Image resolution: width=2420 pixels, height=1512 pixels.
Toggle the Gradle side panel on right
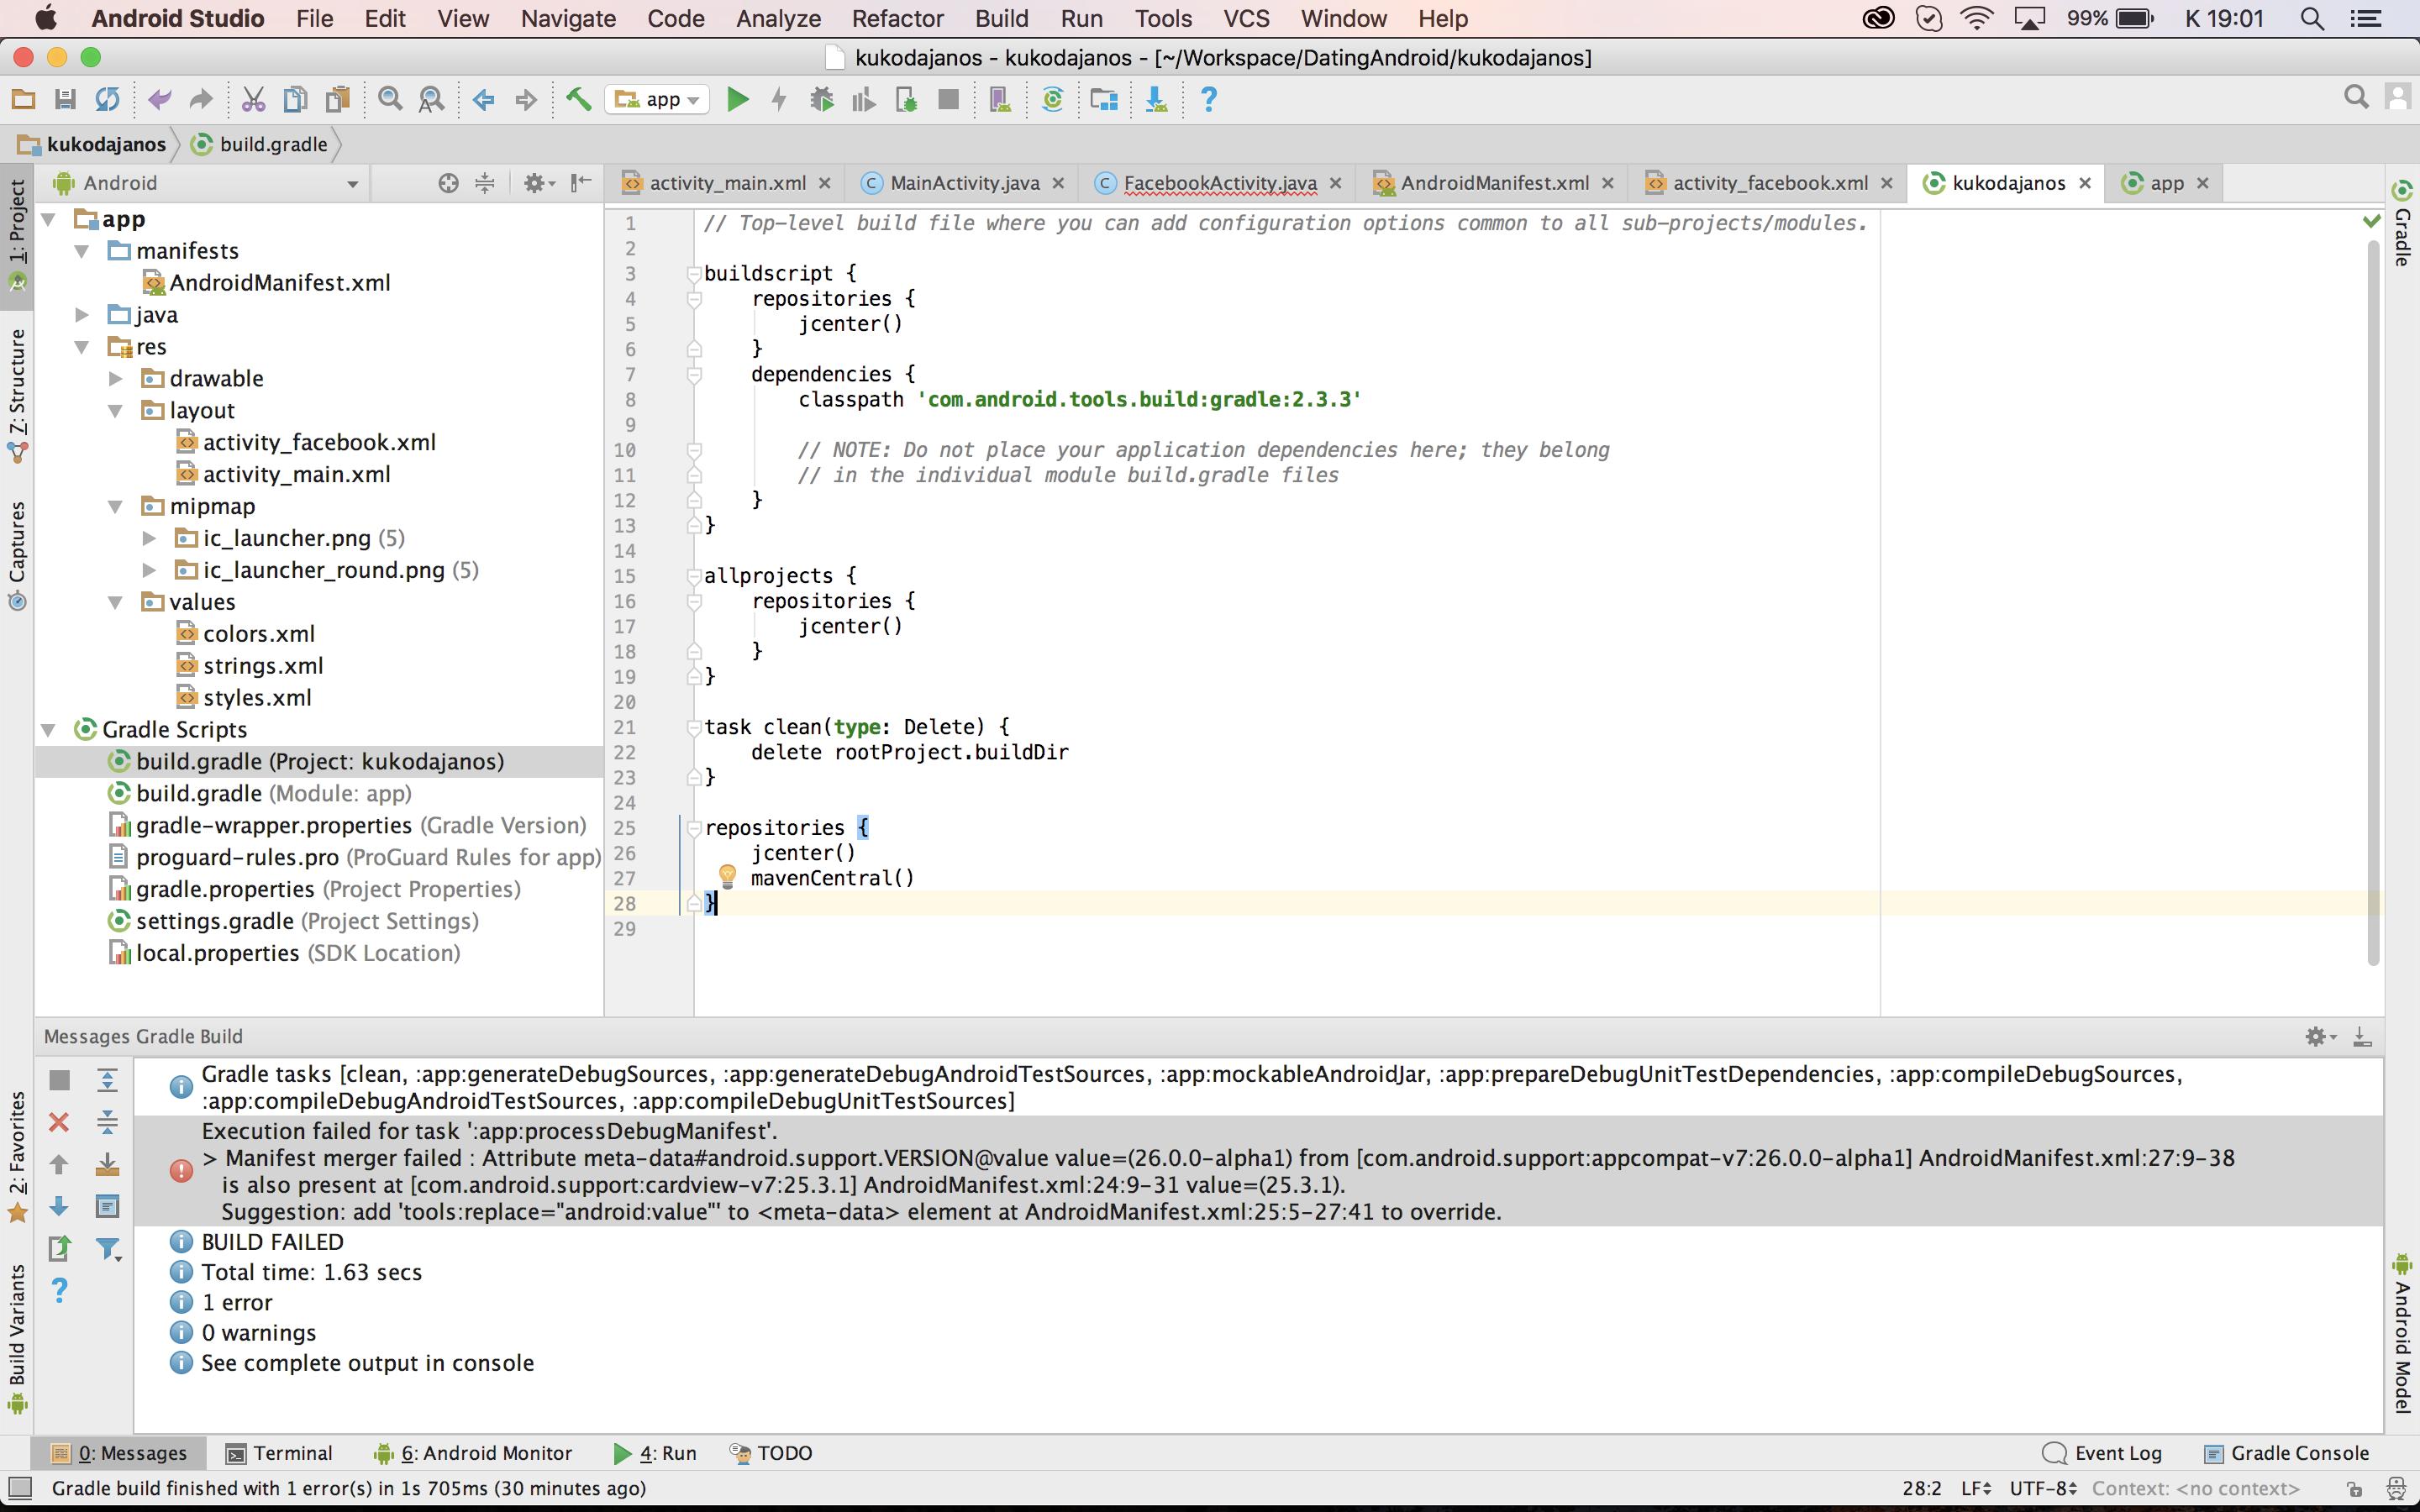coord(2402,225)
